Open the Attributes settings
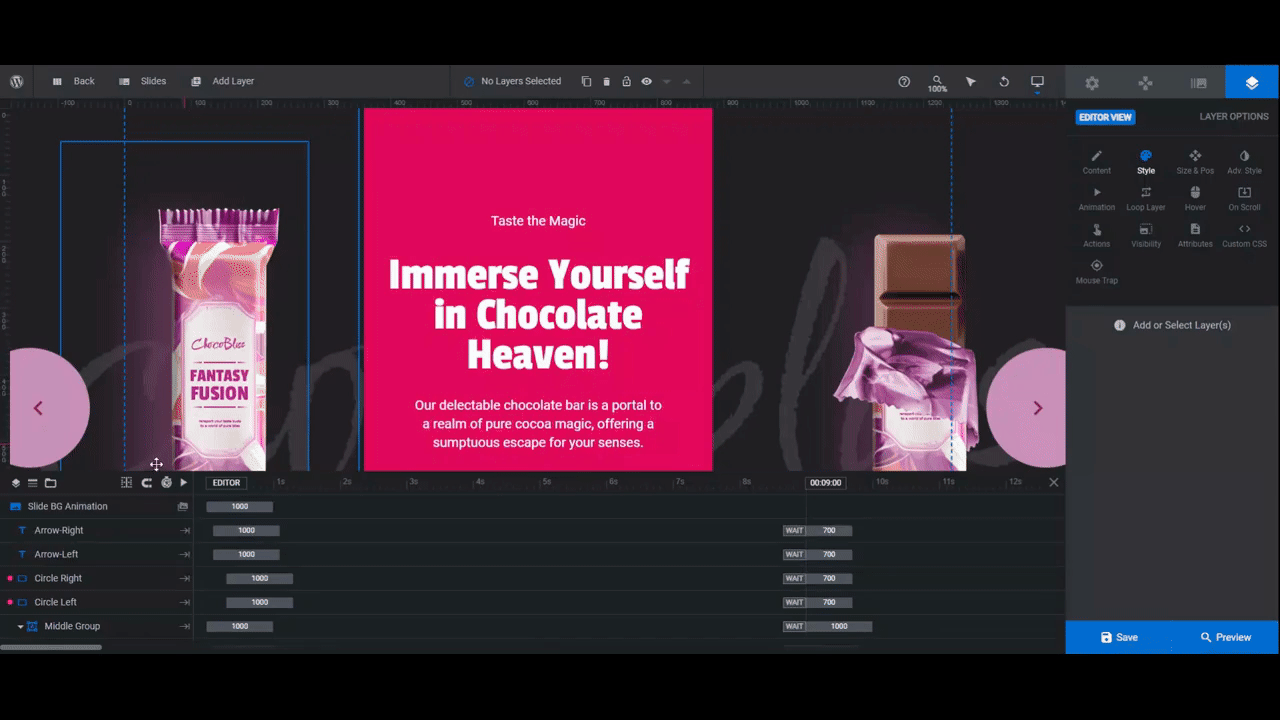The width and height of the screenshot is (1280, 720). click(1195, 236)
